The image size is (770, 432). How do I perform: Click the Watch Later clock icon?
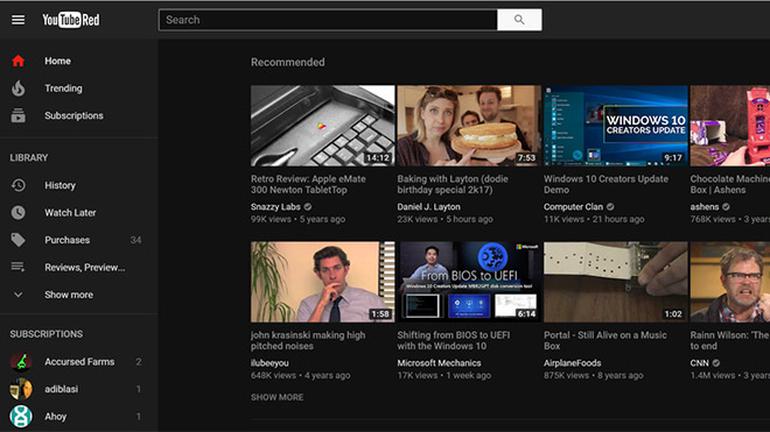click(x=18, y=213)
